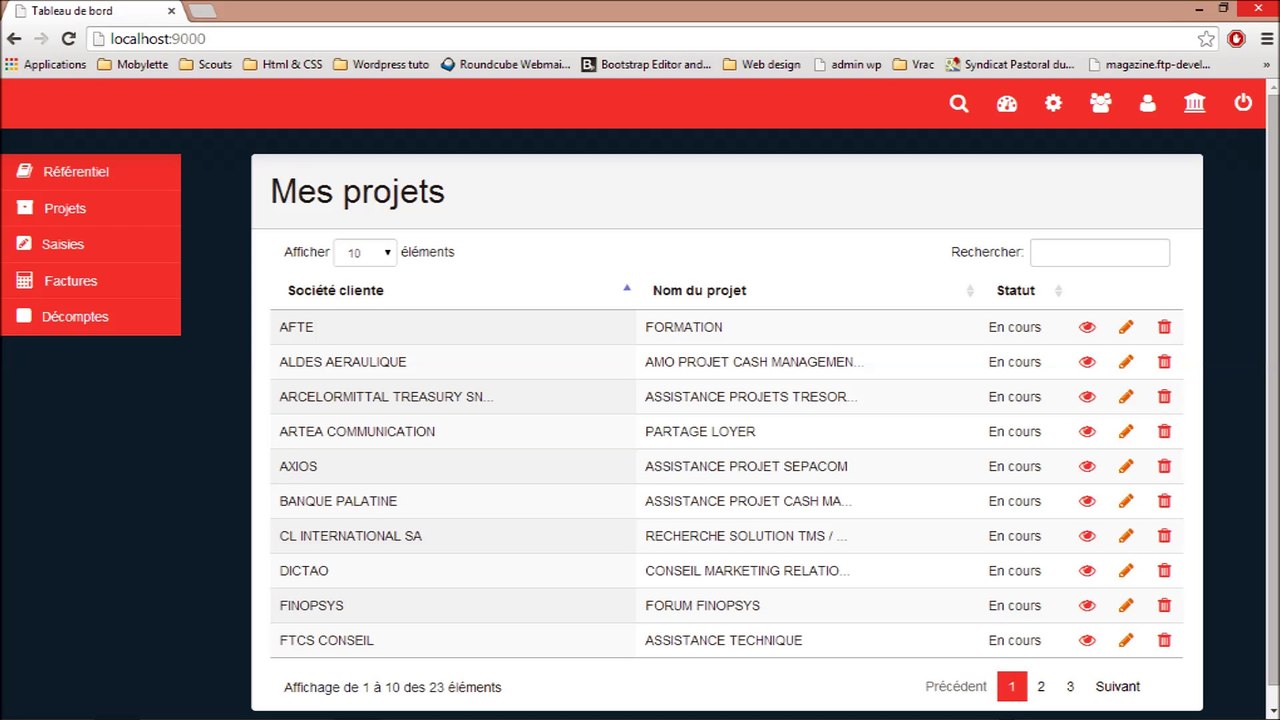Open the Wordpress tuto bookmark folder
The image size is (1280, 720).
click(381, 64)
